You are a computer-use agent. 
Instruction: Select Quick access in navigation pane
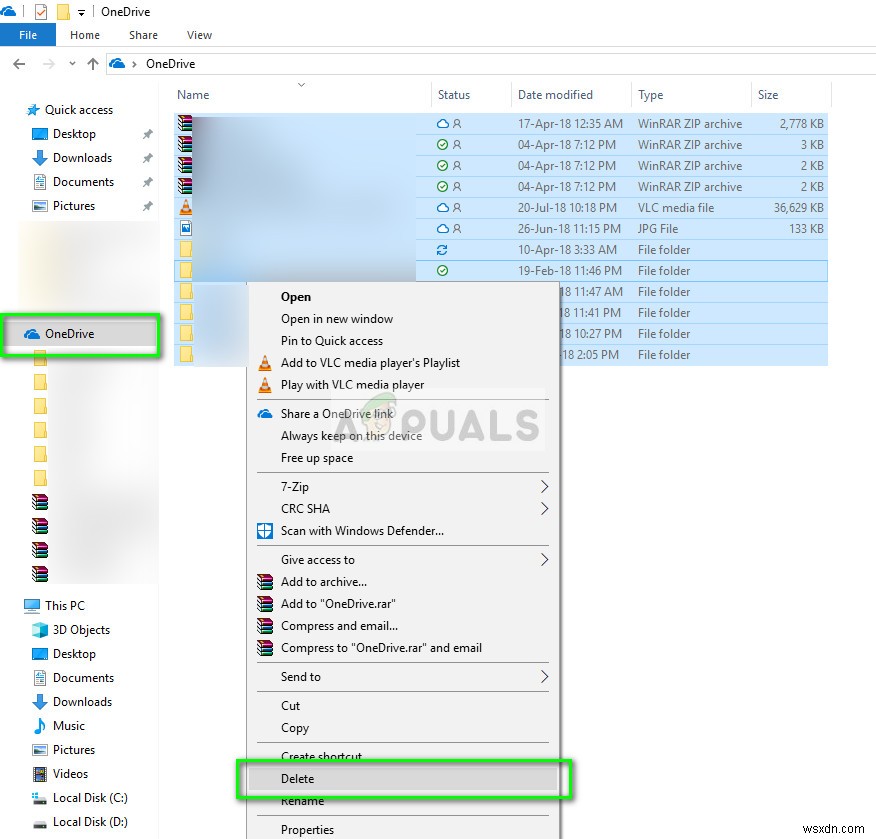pyautogui.click(x=79, y=110)
